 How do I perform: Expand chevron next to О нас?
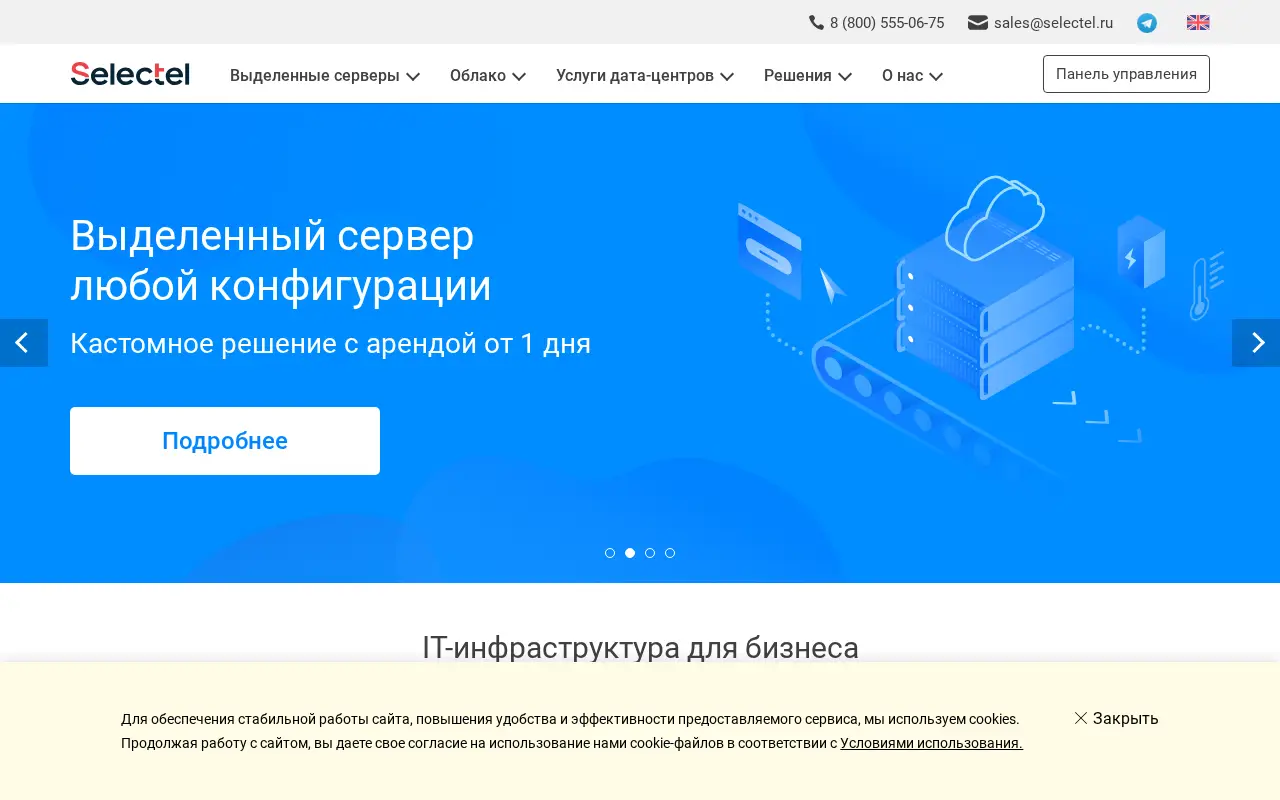[x=936, y=76]
